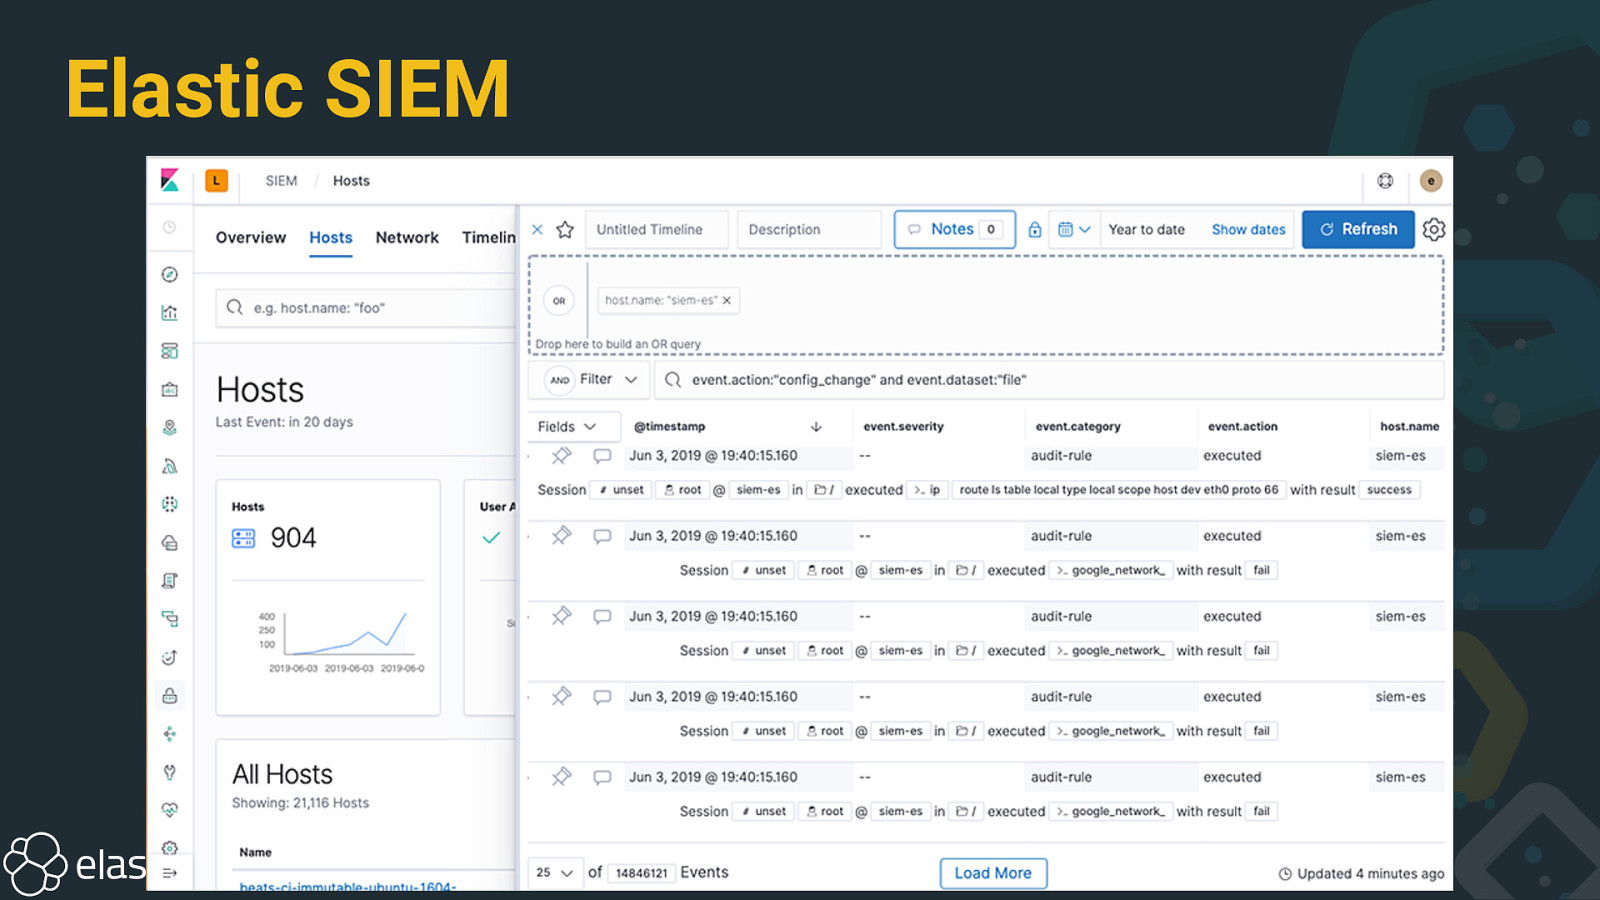This screenshot has height=900, width=1600.
Task: Open Dev Tools wrench icon
Action: (x=170, y=772)
